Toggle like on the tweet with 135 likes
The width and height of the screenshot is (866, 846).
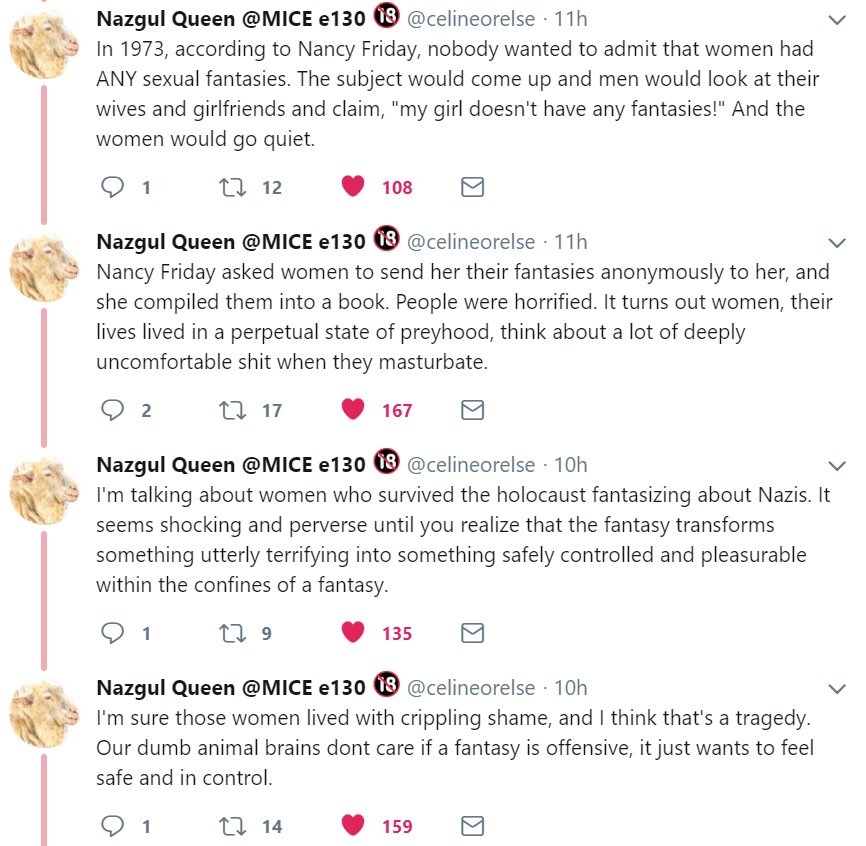(352, 633)
